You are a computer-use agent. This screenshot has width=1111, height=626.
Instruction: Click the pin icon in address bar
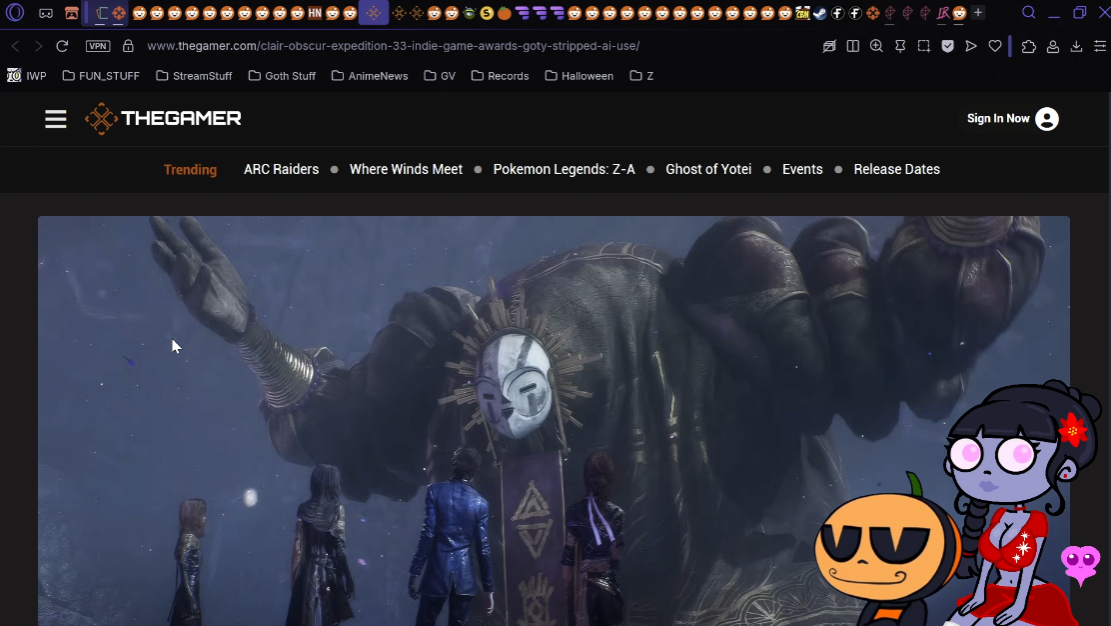900,46
